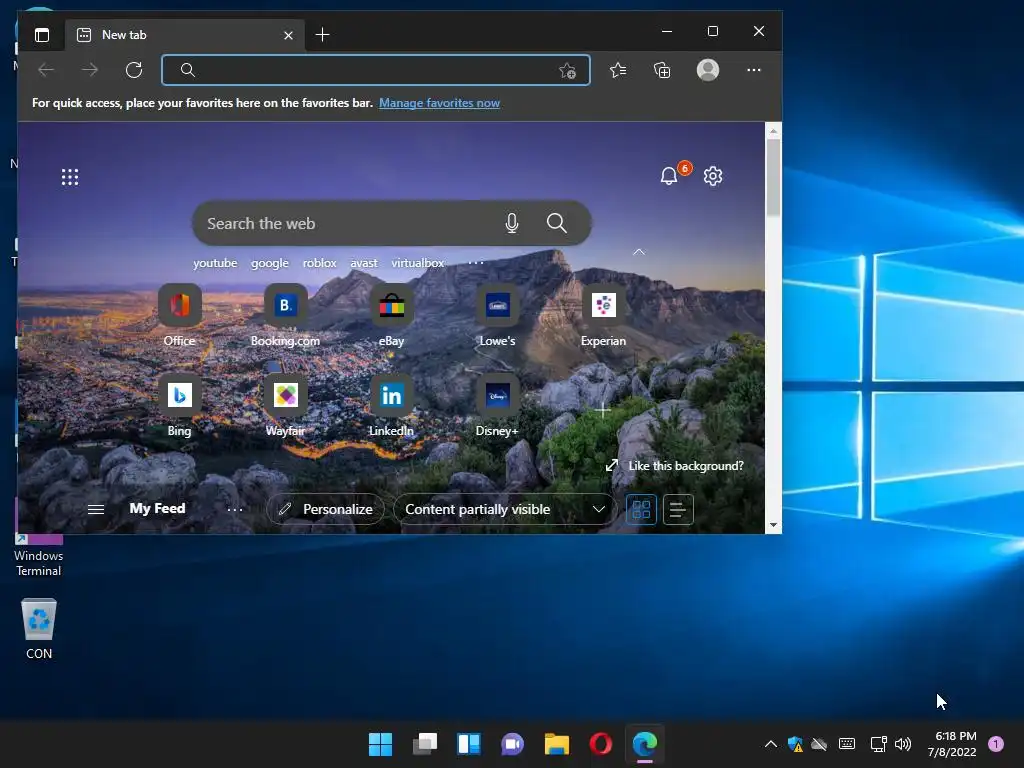Submit search with magnifier icon
Screen dimensions: 1024x768
pyautogui.click(x=556, y=223)
